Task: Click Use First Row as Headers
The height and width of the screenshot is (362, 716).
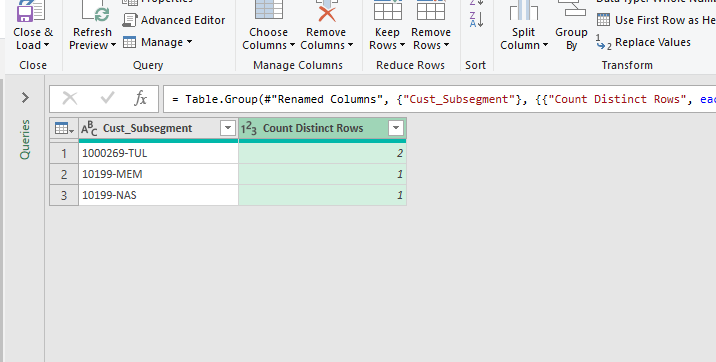Action: pos(656,20)
